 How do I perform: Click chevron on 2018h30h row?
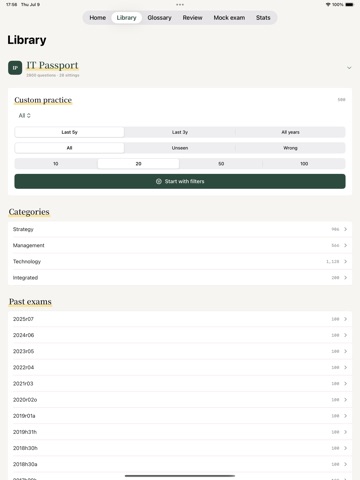(x=346, y=448)
